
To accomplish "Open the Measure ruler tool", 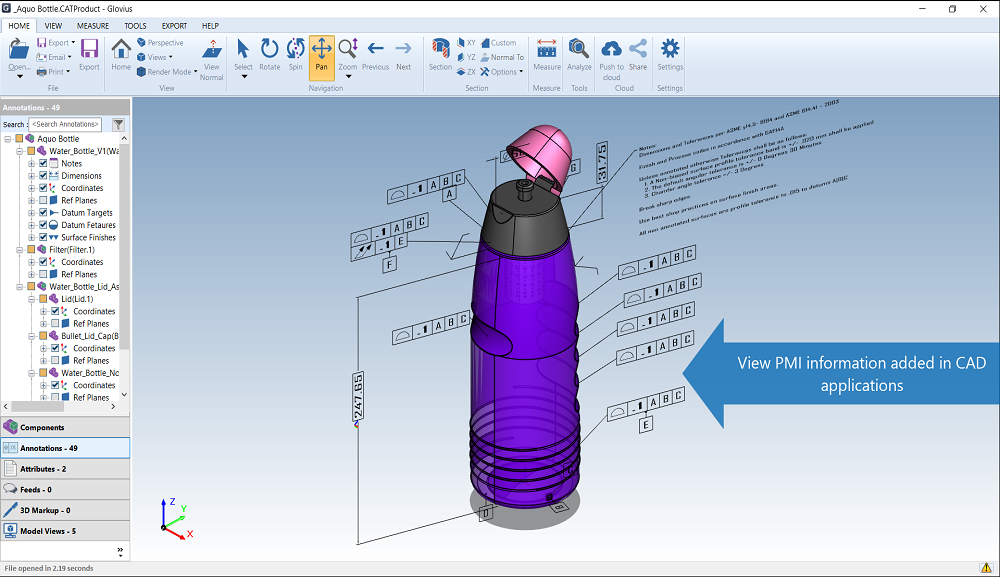I will (547, 54).
